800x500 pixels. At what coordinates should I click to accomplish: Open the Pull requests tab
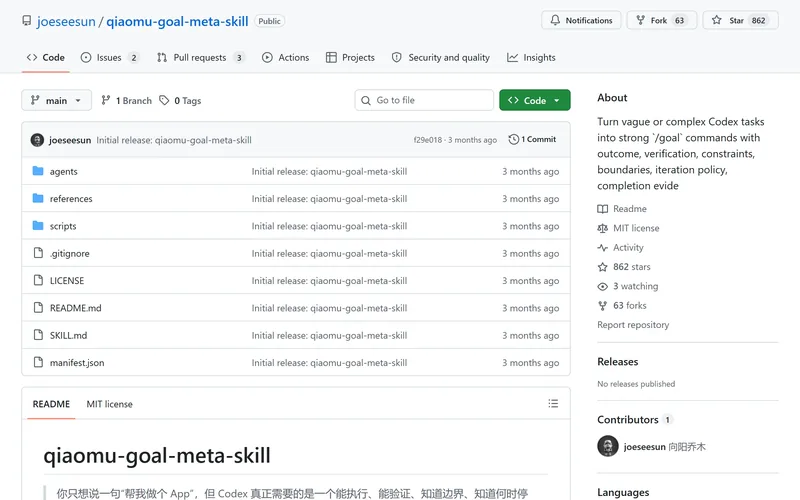201,58
